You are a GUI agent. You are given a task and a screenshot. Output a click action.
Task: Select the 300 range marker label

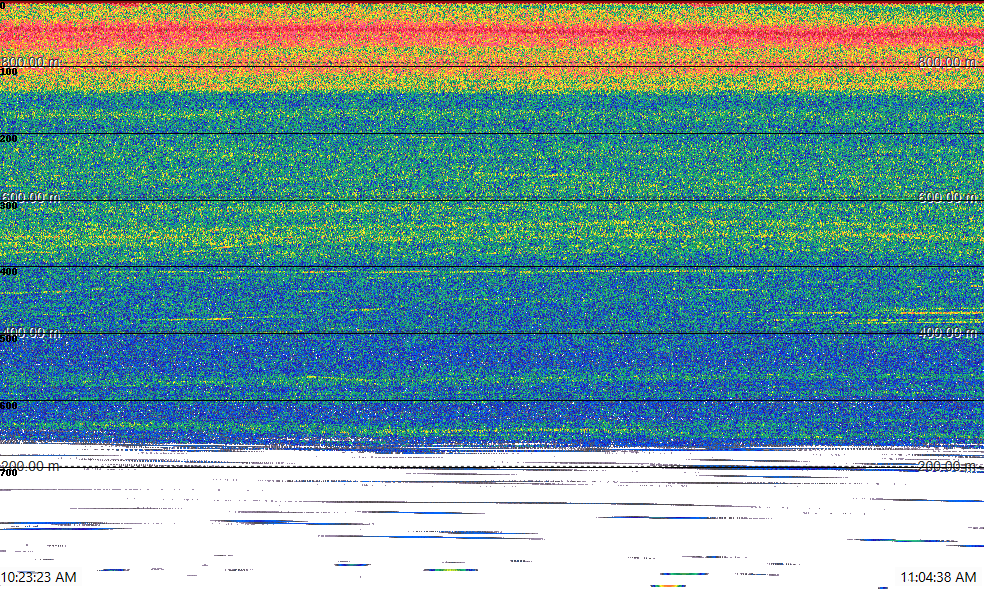[x=9, y=206]
